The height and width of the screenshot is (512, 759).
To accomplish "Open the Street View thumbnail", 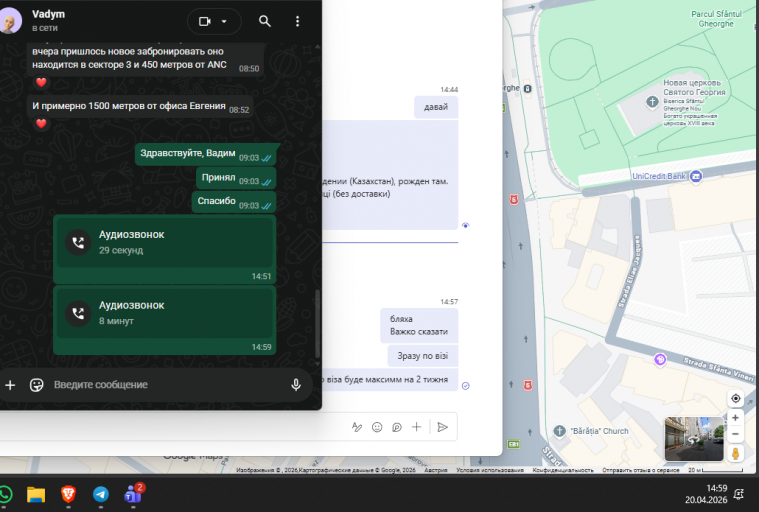I will (694, 439).
